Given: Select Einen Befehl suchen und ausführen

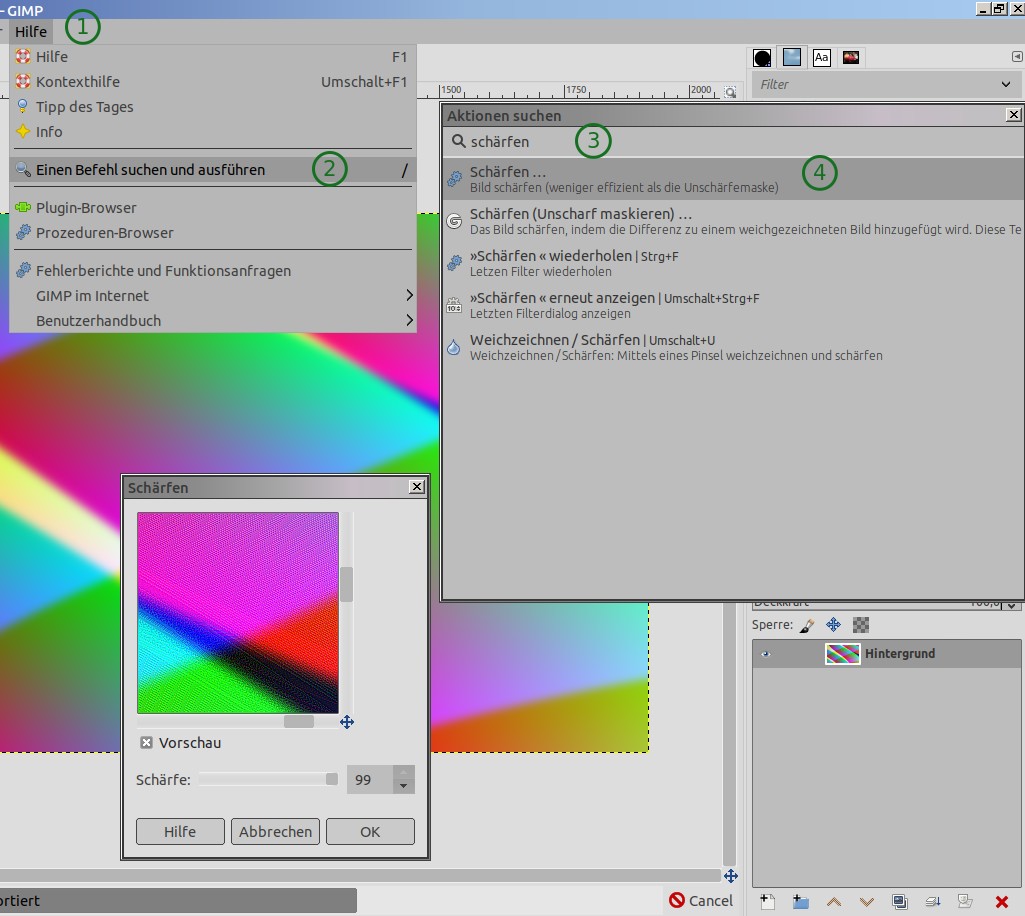Looking at the screenshot, I should (213, 169).
